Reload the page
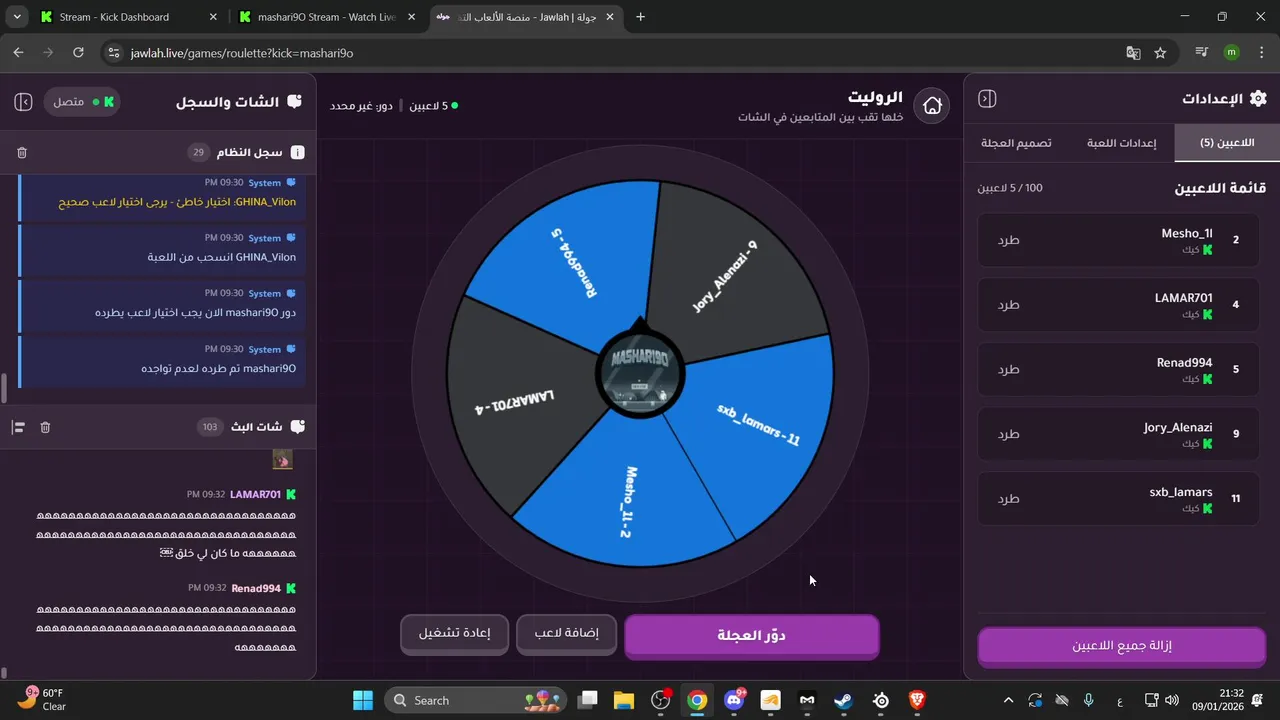Image resolution: width=1280 pixels, height=720 pixels. (79, 53)
